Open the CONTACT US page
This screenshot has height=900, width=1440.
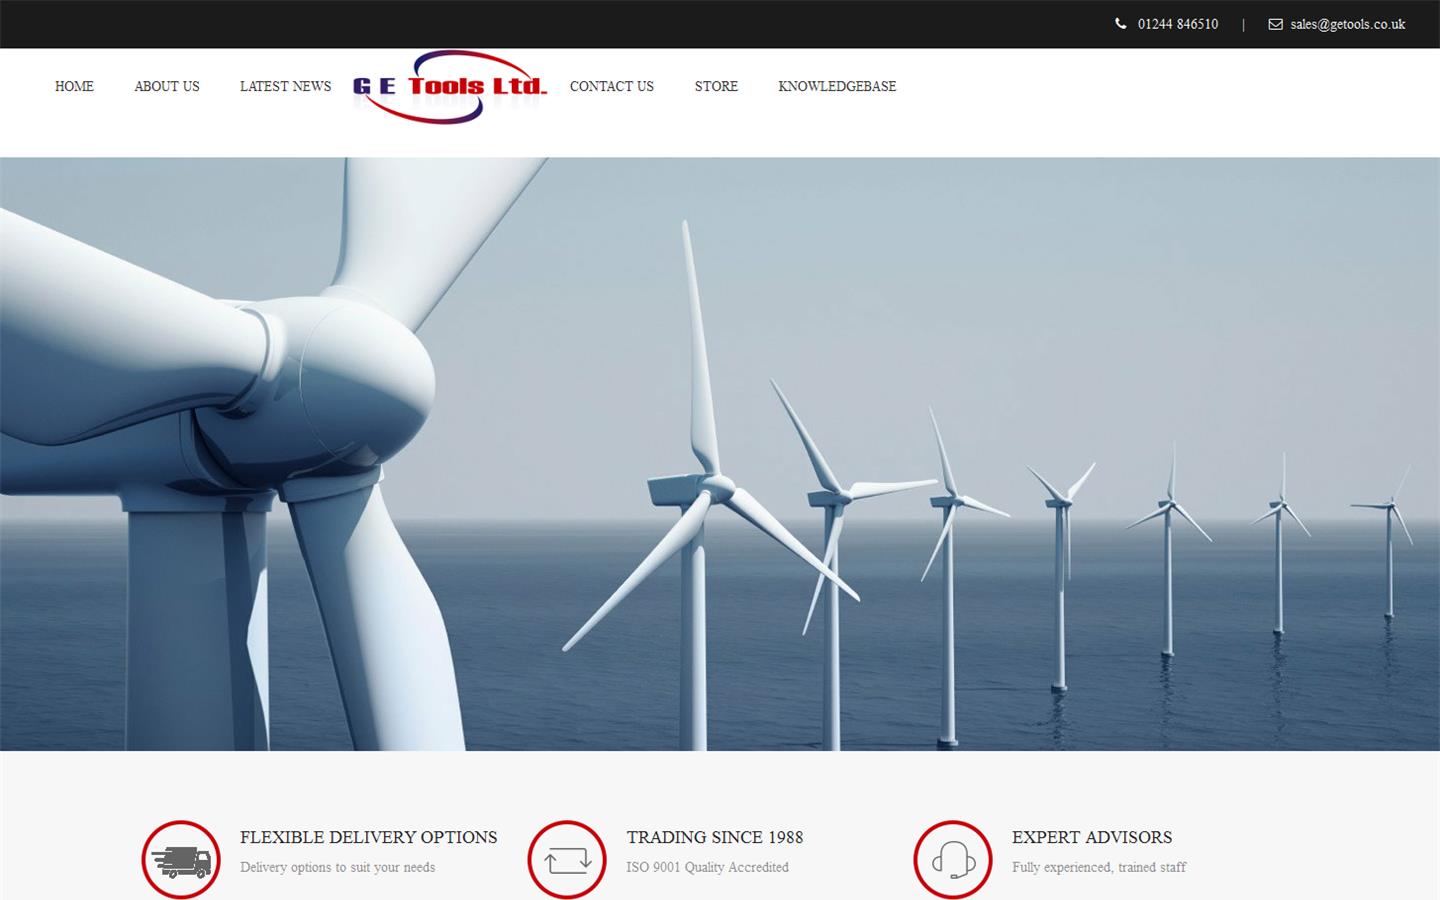point(611,86)
